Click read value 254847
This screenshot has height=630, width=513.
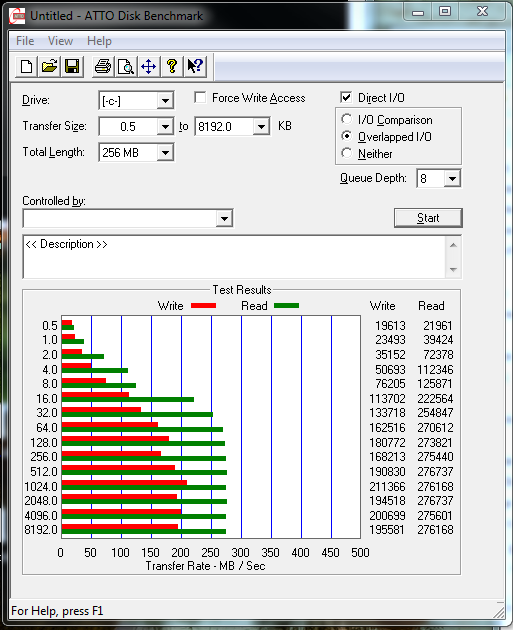click(435, 413)
